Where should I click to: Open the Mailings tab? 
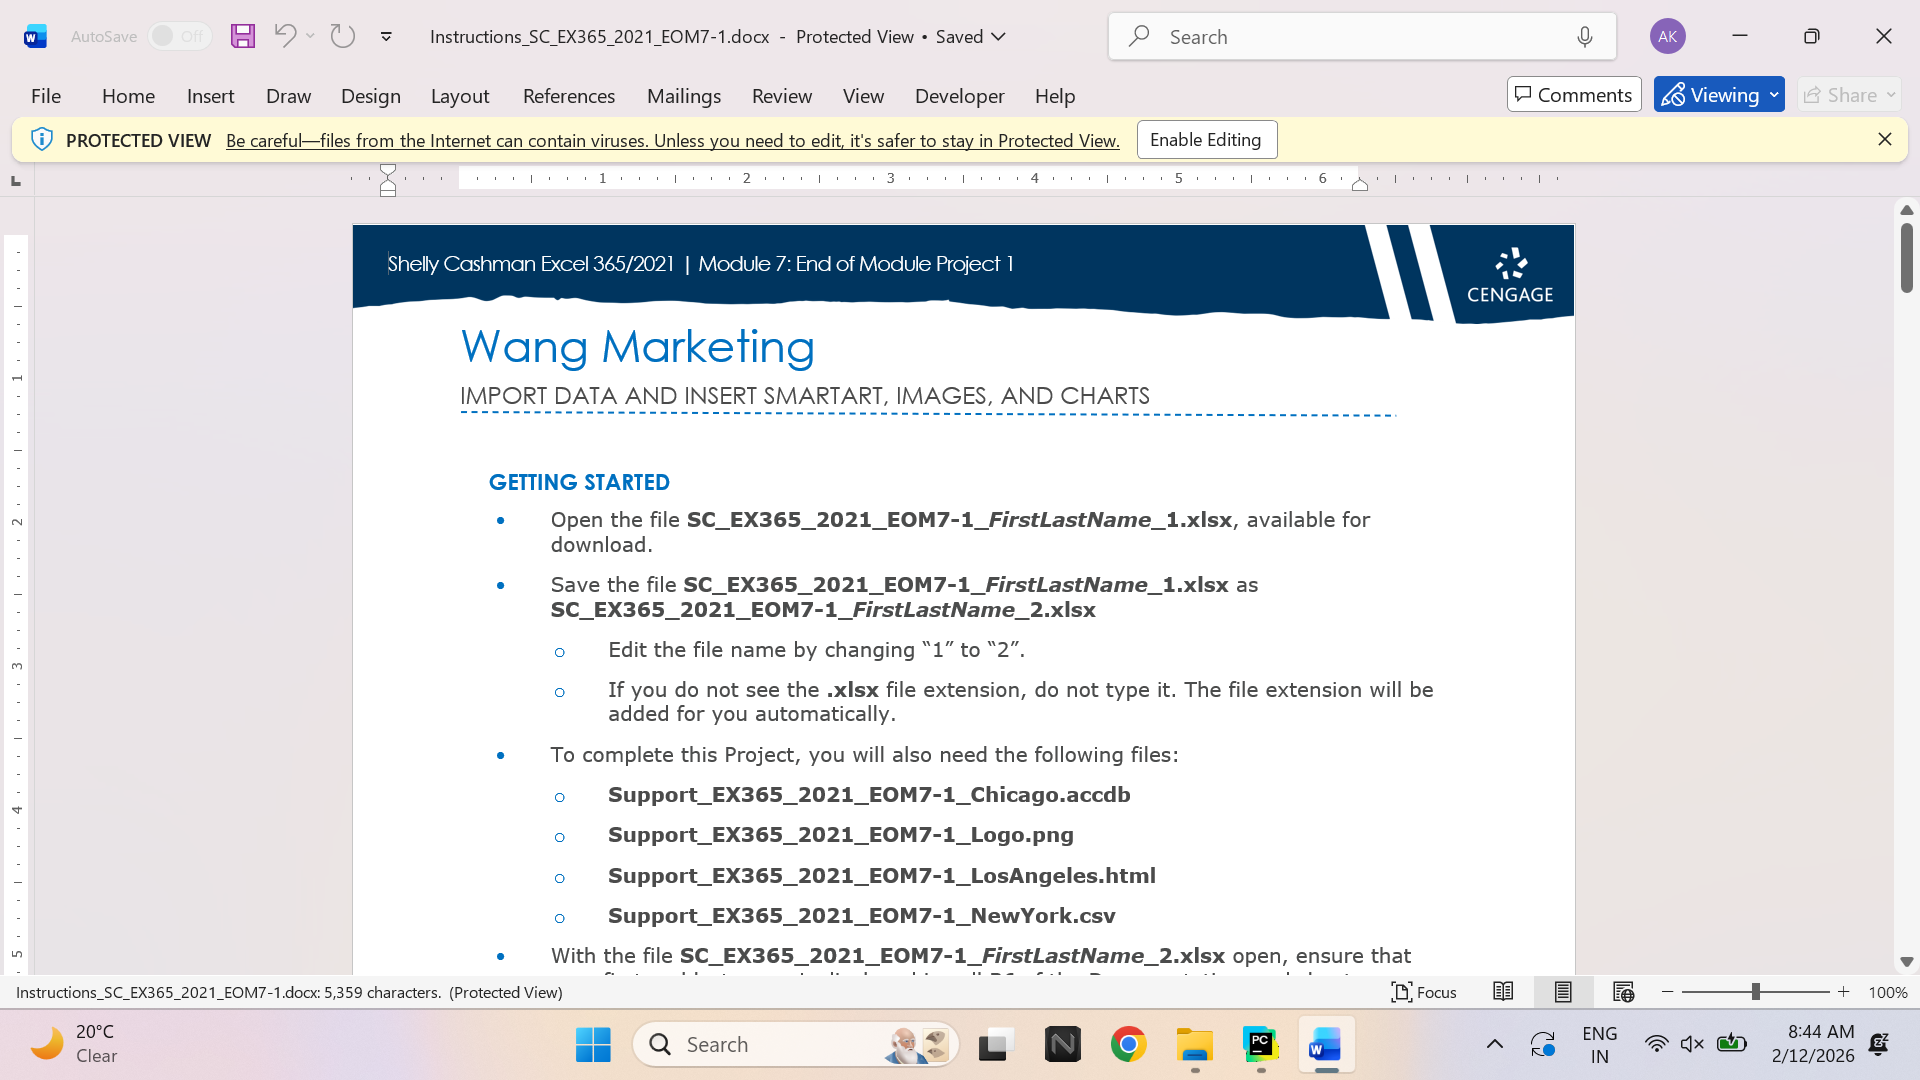coord(684,96)
